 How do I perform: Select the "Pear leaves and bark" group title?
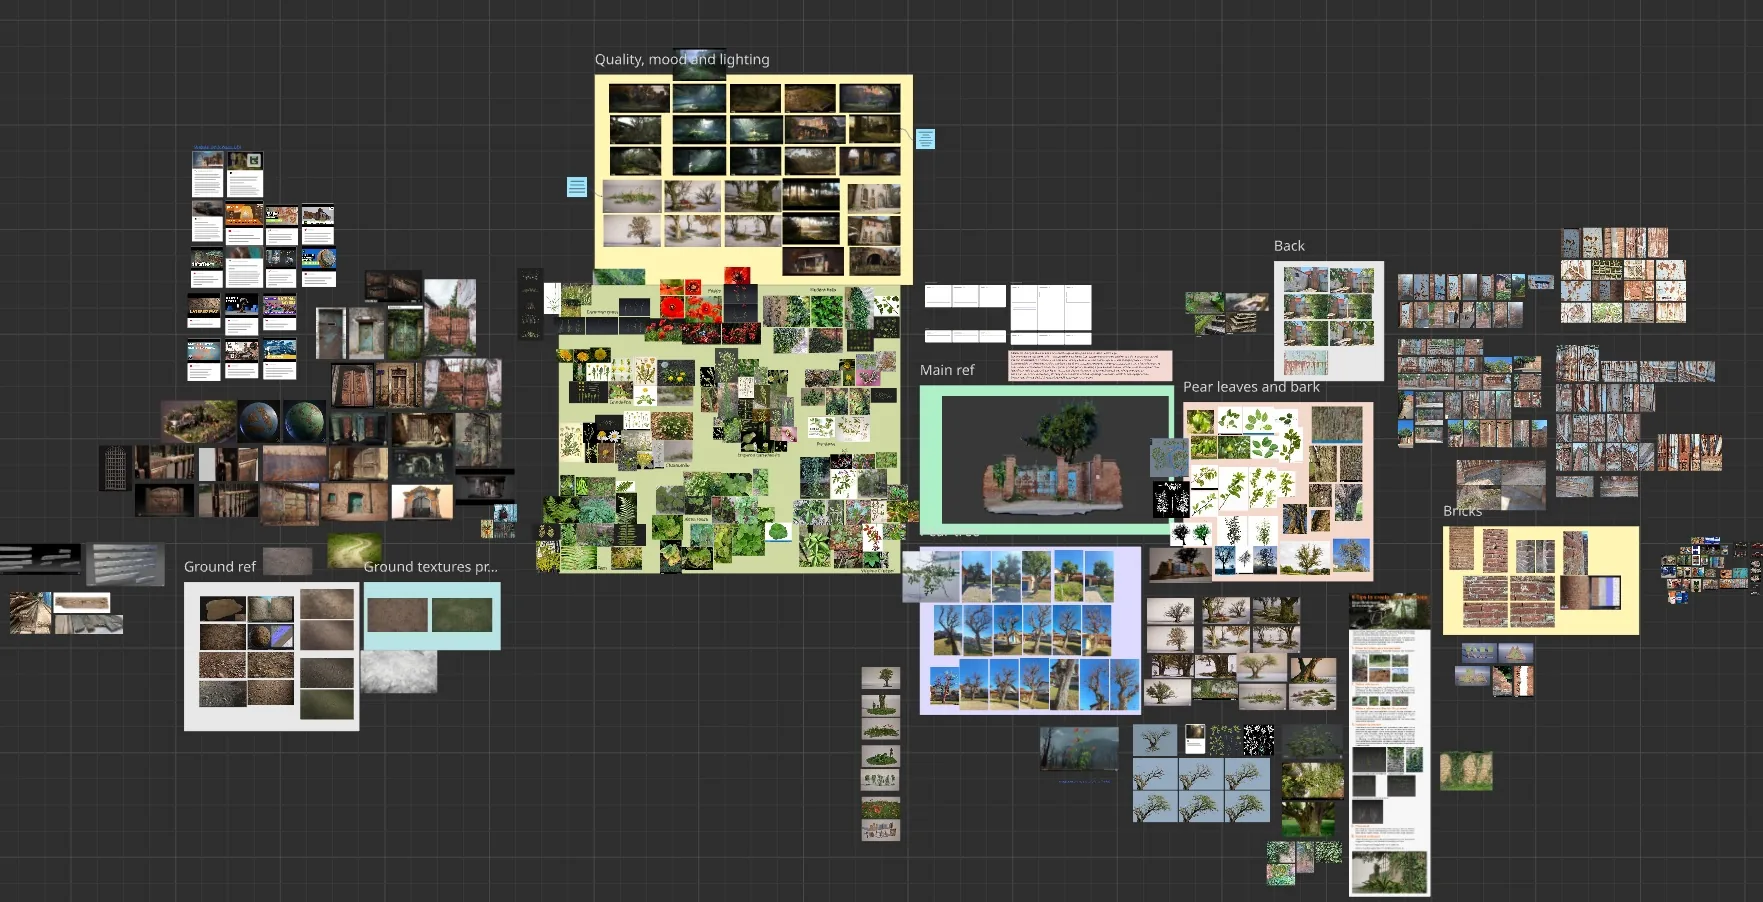(1251, 387)
